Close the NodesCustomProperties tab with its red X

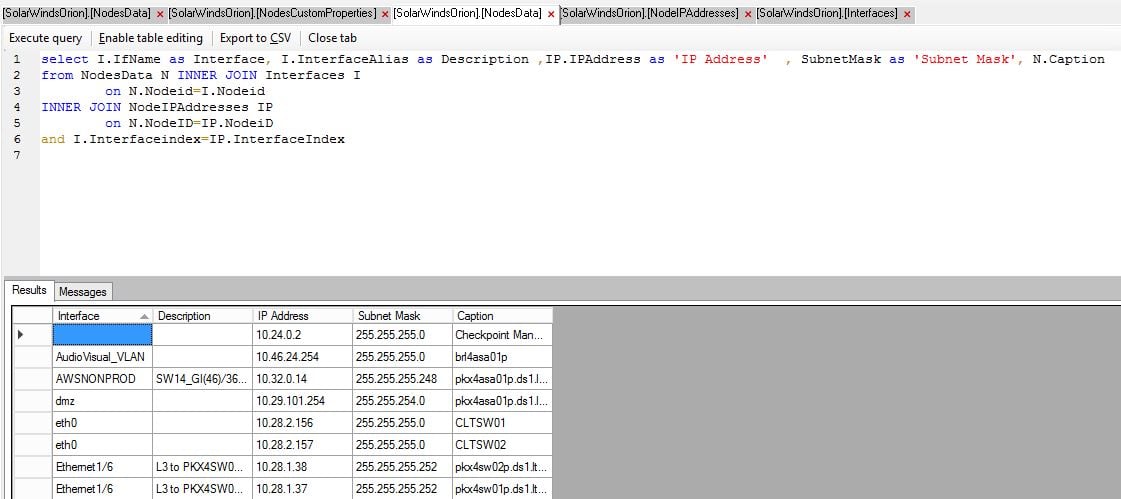click(x=385, y=14)
